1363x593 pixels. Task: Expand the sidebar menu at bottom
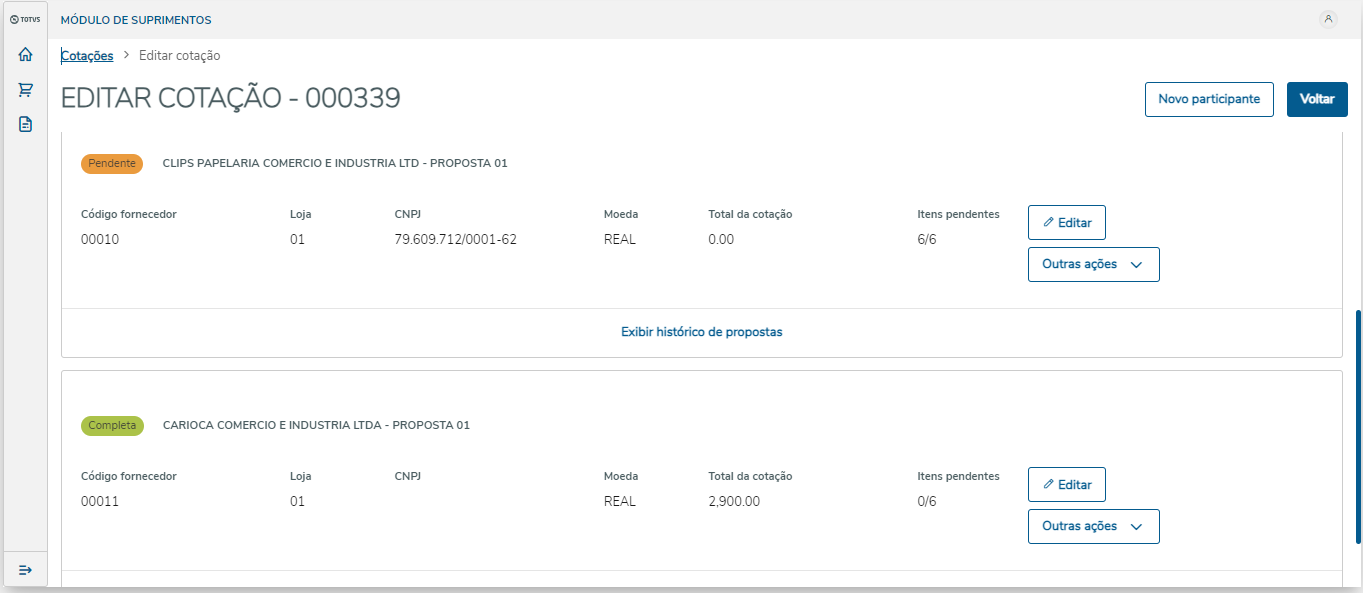tap(25, 570)
